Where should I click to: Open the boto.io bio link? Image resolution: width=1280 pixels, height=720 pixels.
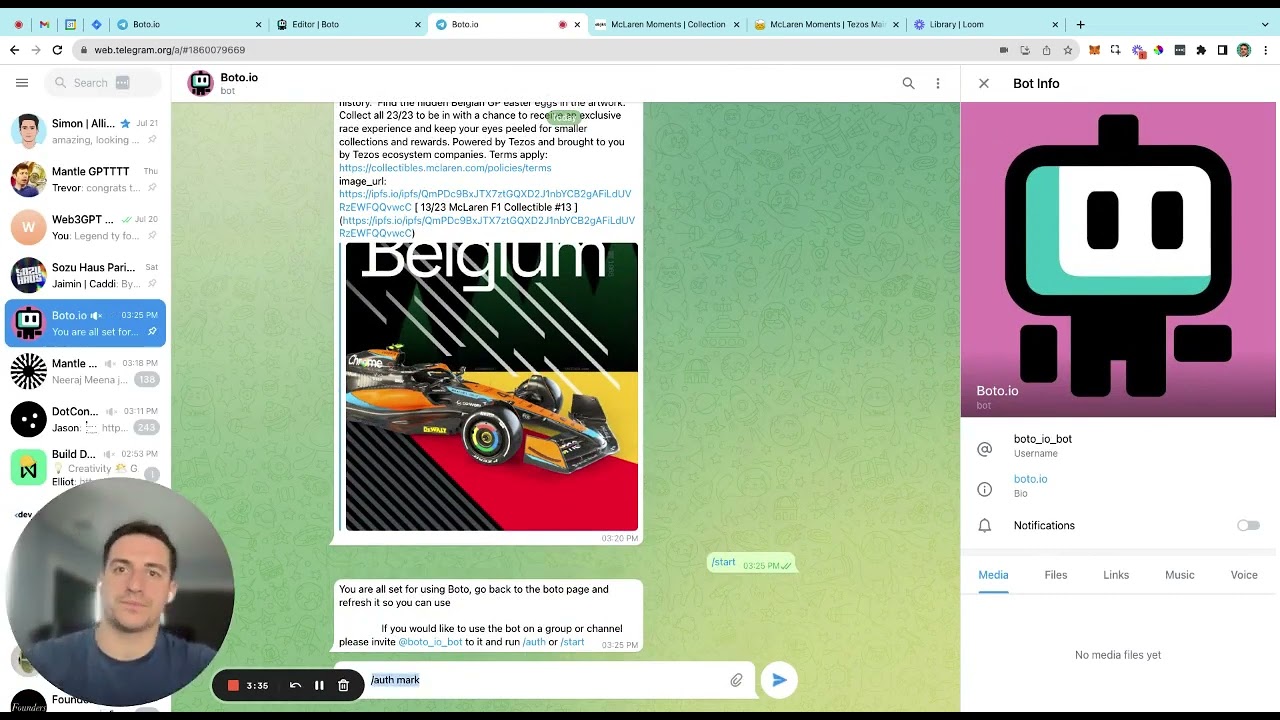coord(1030,479)
